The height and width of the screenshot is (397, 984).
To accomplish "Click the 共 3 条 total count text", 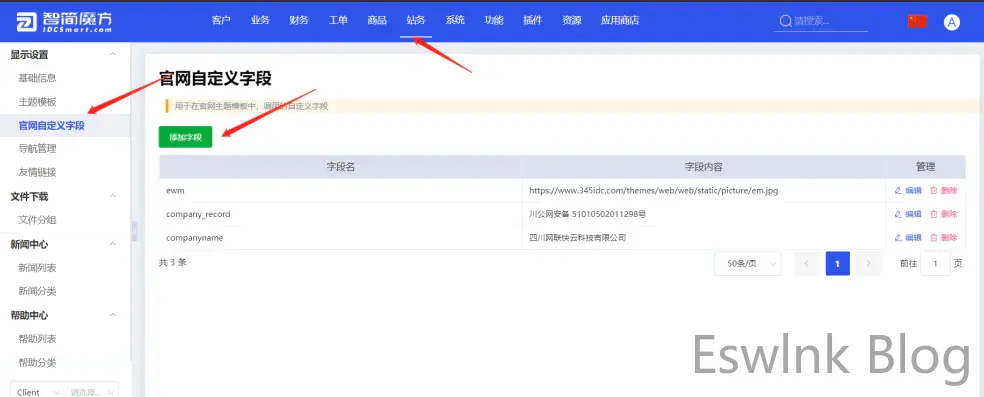I will point(173,262).
